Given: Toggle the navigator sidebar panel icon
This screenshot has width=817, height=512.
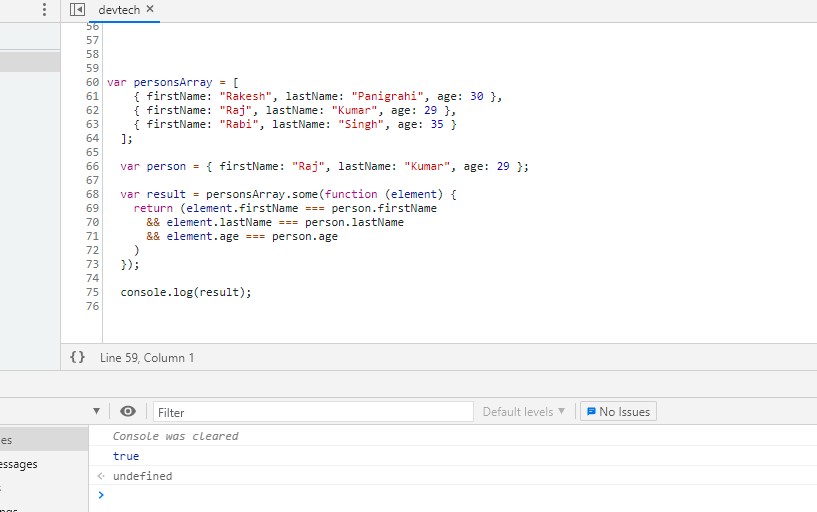Looking at the screenshot, I should pyautogui.click(x=77, y=9).
